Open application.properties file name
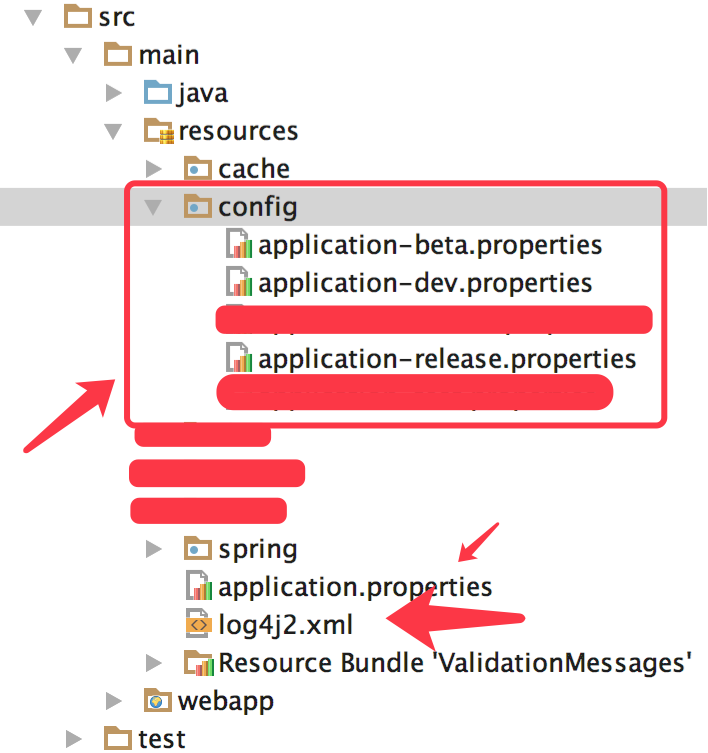The width and height of the screenshot is (708, 753). (355, 588)
